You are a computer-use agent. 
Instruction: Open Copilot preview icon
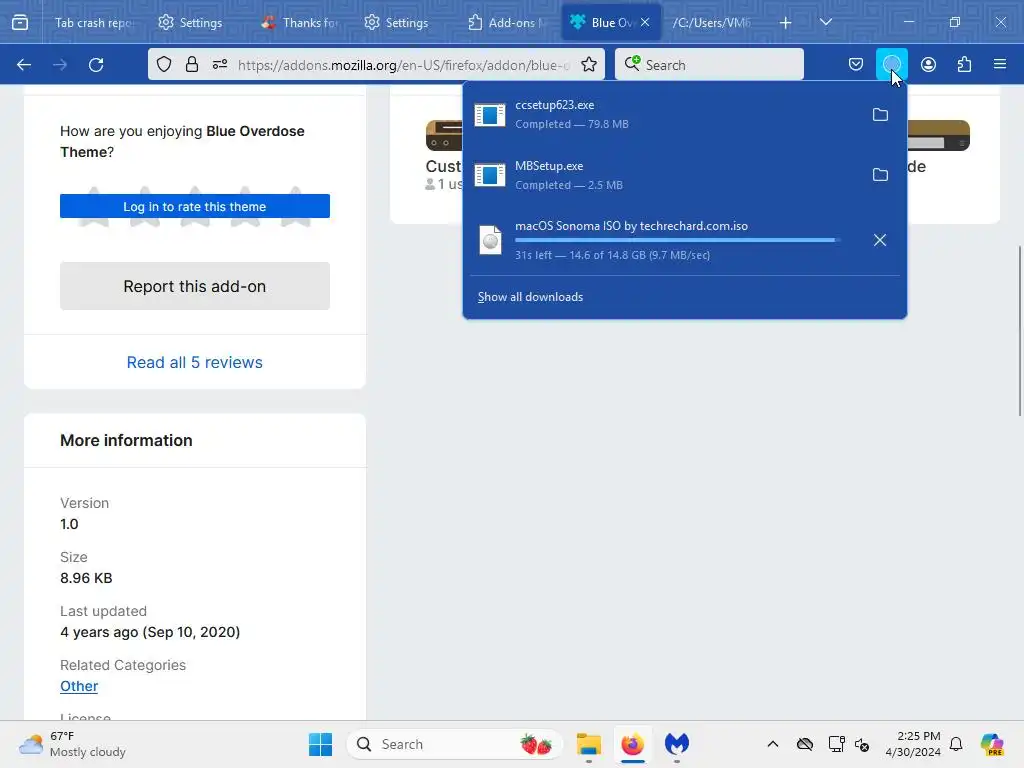(x=992, y=744)
